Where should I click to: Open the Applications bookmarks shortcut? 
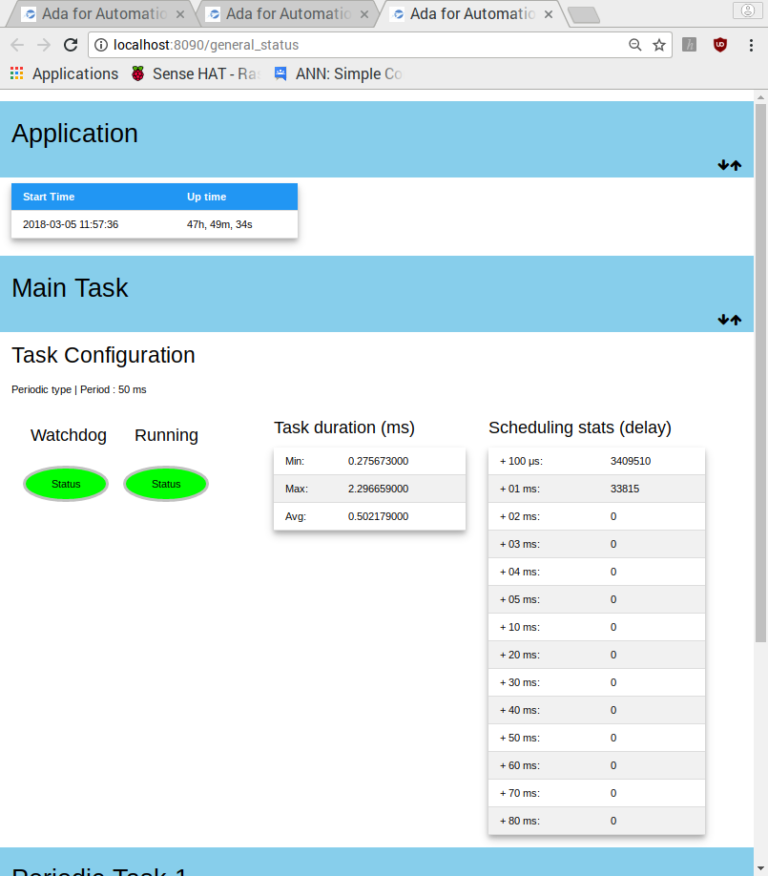pos(64,74)
